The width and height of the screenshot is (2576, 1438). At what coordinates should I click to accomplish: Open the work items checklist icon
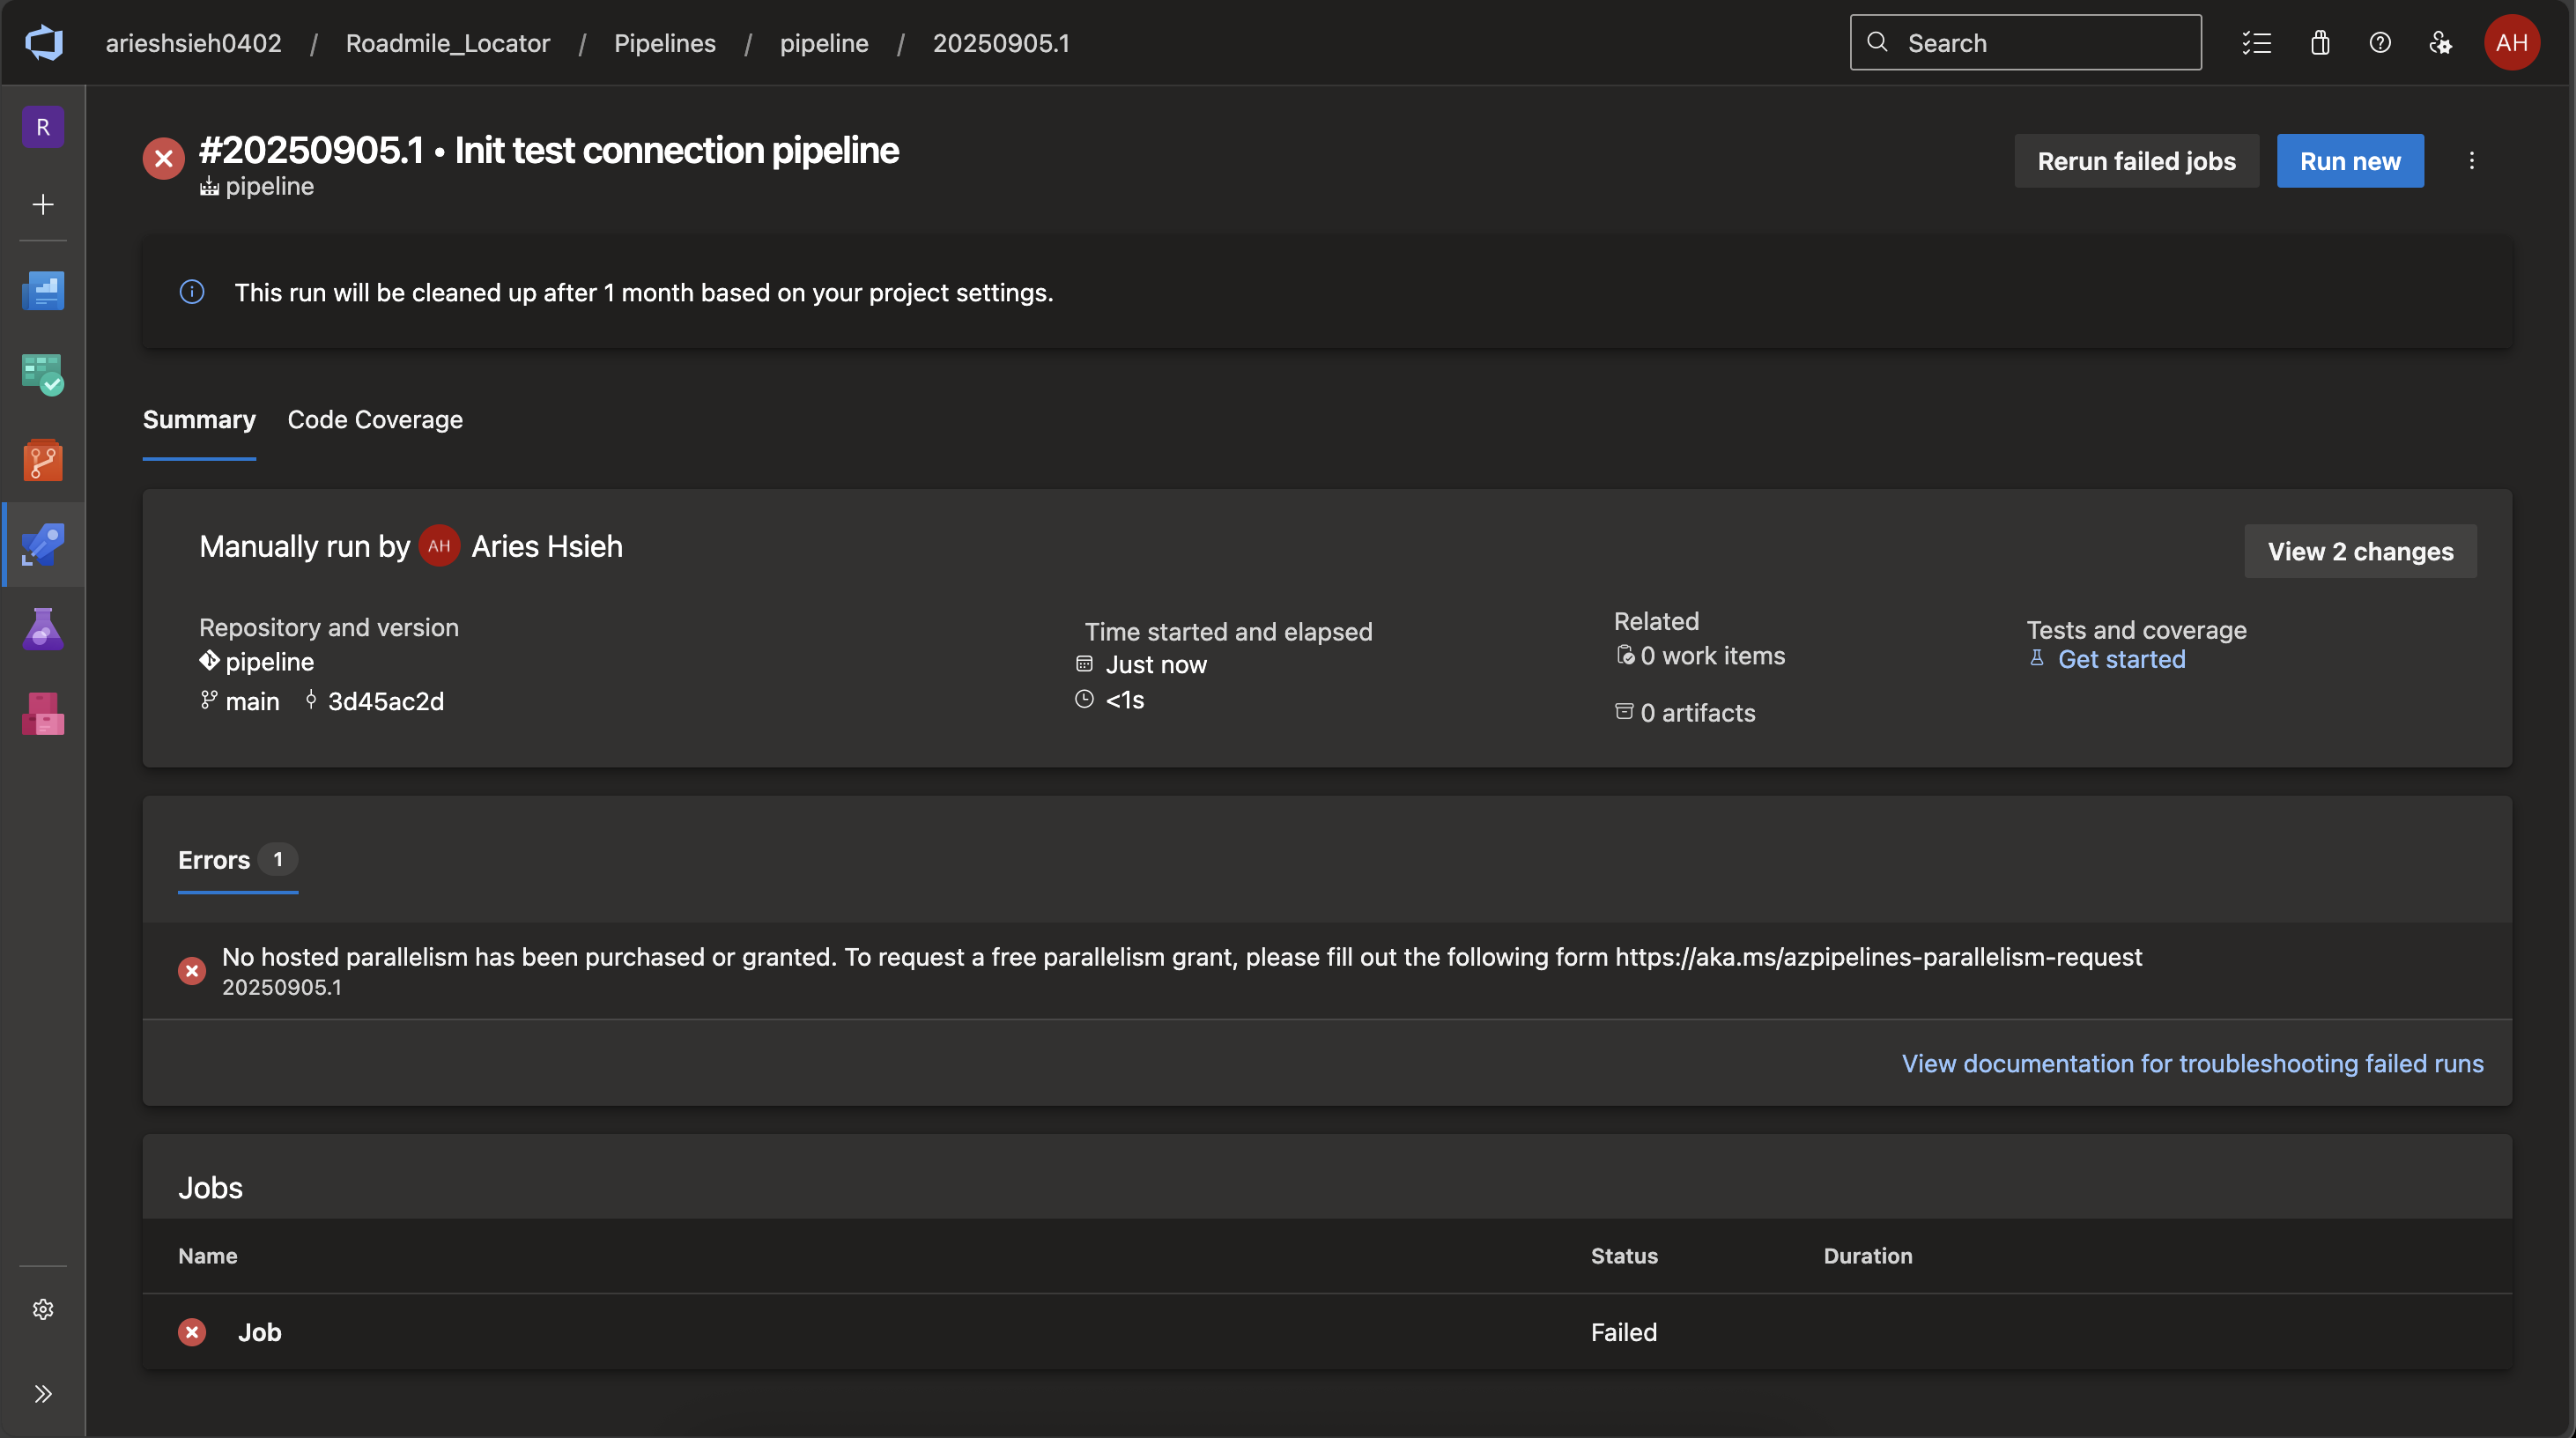2257,43
